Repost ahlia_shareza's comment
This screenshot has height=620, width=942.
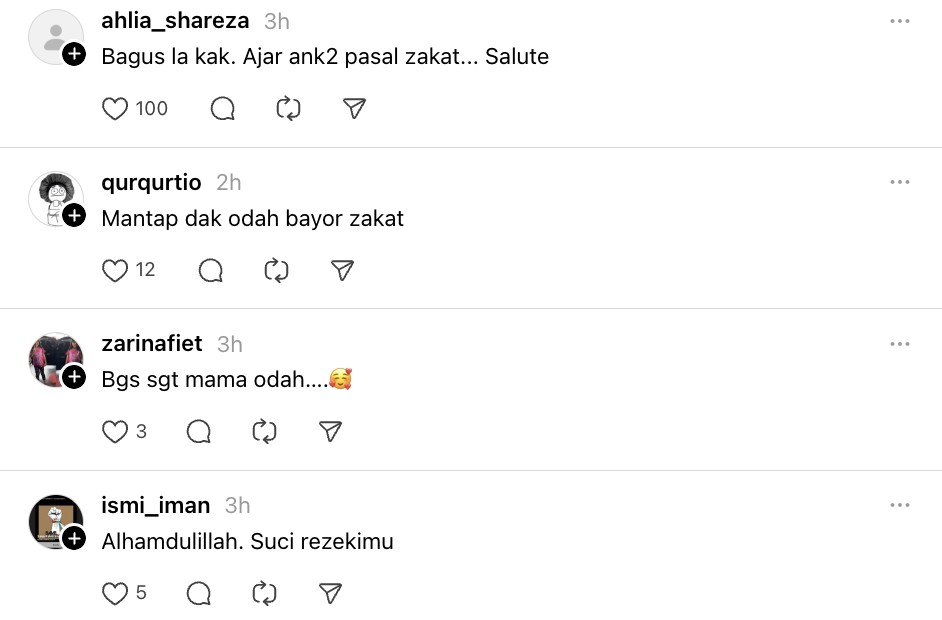click(x=288, y=108)
